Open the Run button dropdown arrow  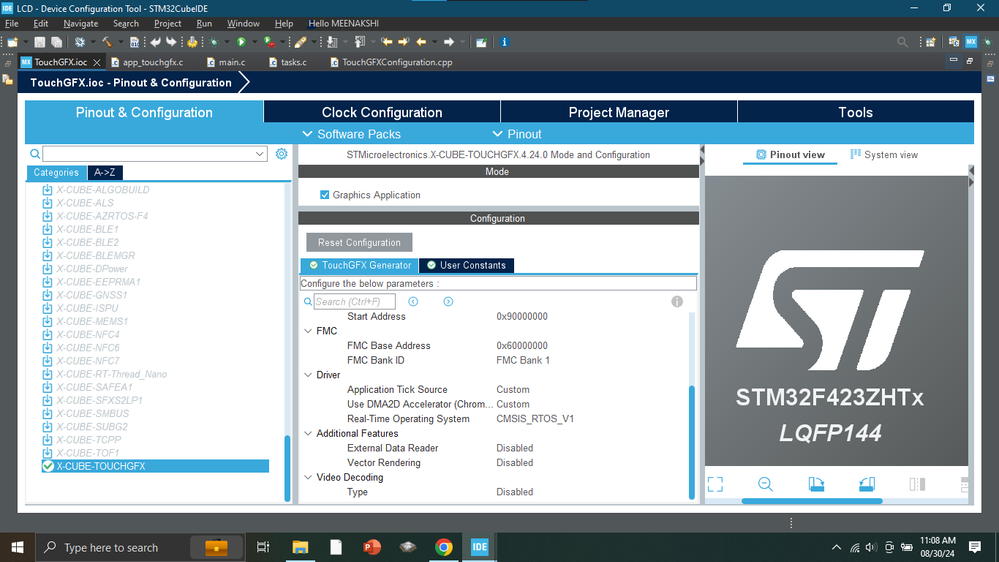coord(254,42)
